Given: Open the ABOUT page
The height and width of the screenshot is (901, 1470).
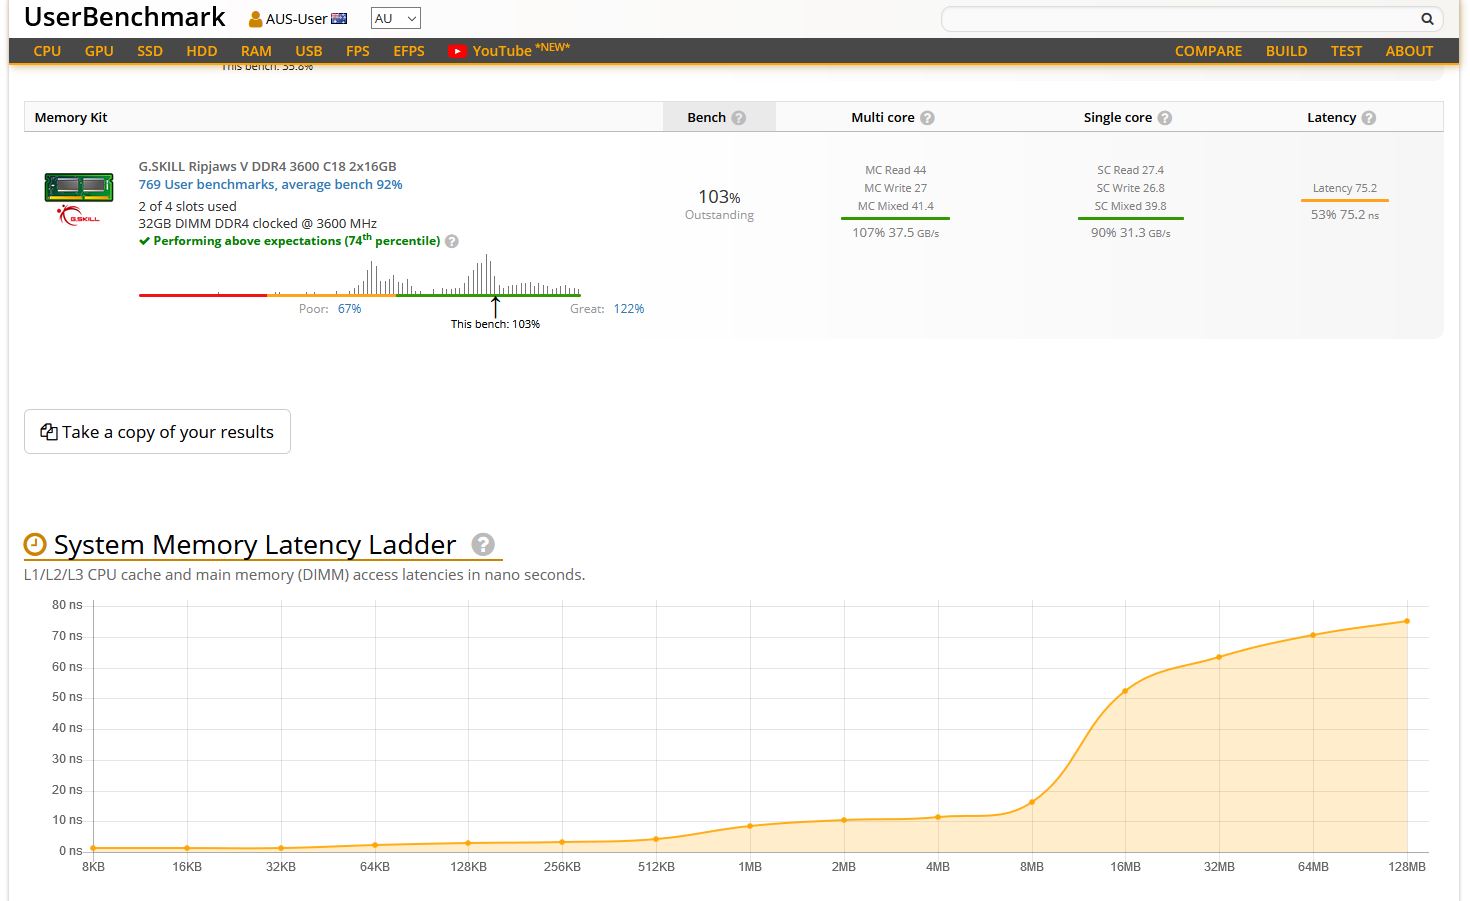Looking at the screenshot, I should click(1409, 51).
